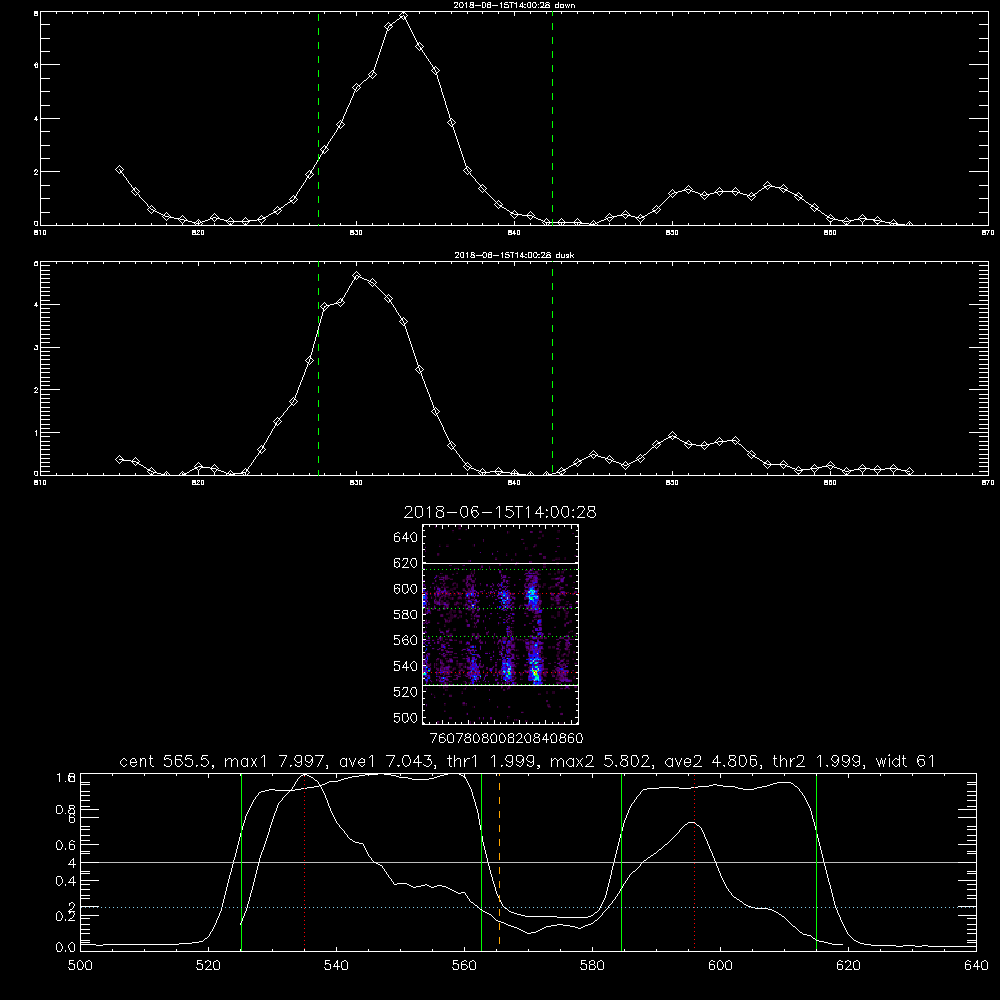The image size is (1000, 1000).
Task: Click the highest data point of the dusk curve
Action: pyautogui.click(x=357, y=276)
